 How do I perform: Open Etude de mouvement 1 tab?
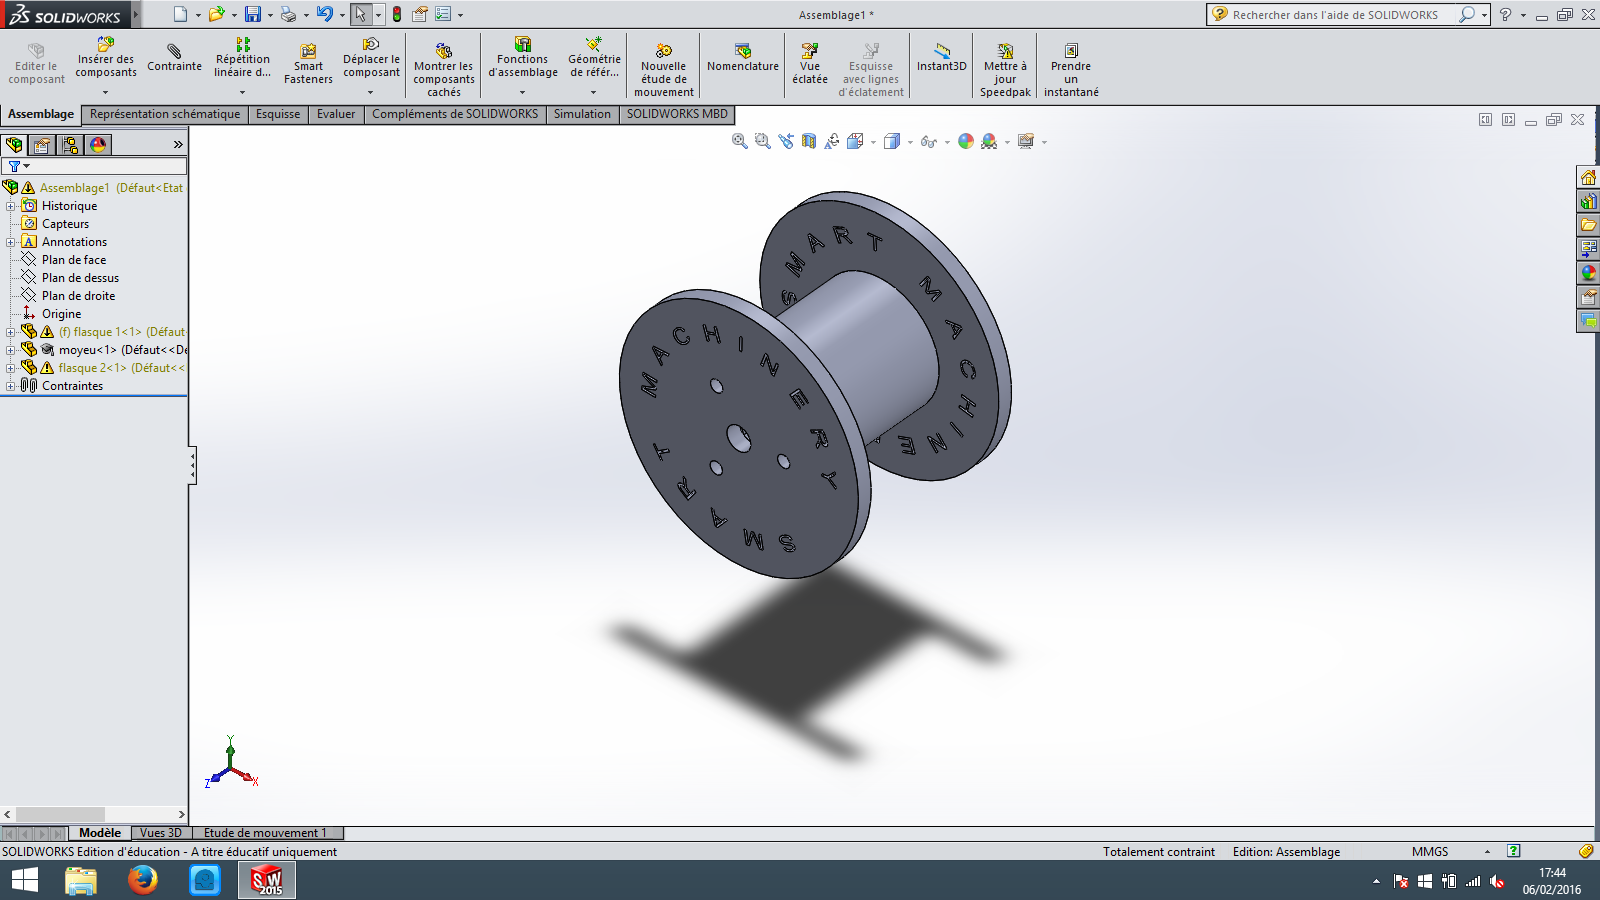(266, 833)
